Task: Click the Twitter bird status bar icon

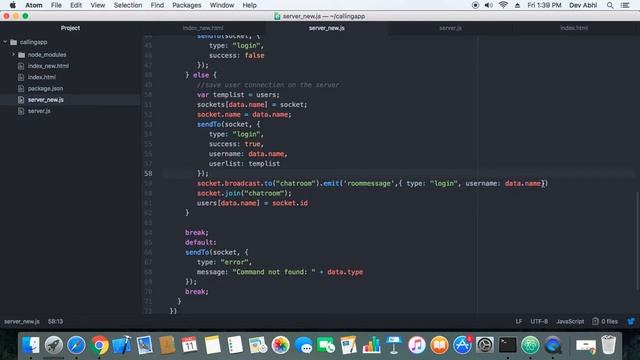Action: point(631,322)
